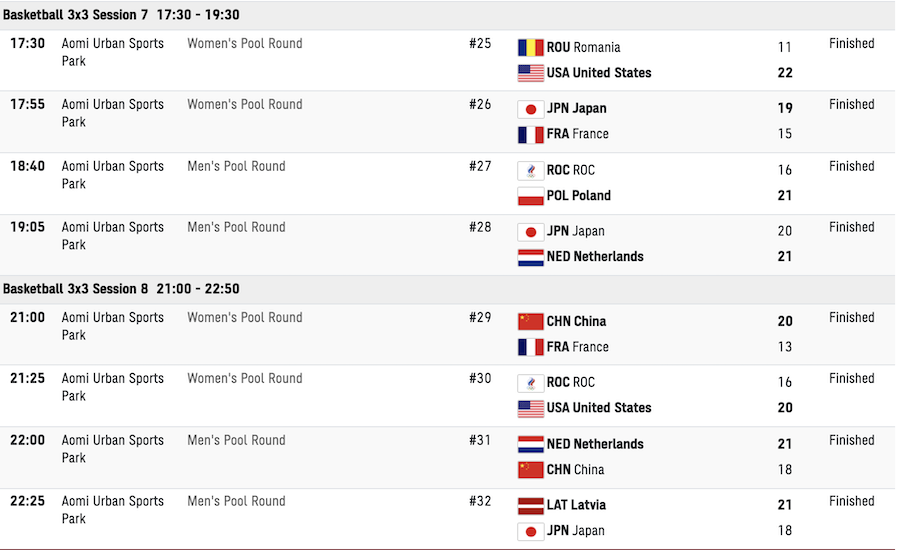Click the ROC emblem icon in match #27
Image resolution: width=900 pixels, height=550 pixels.
[x=530, y=171]
